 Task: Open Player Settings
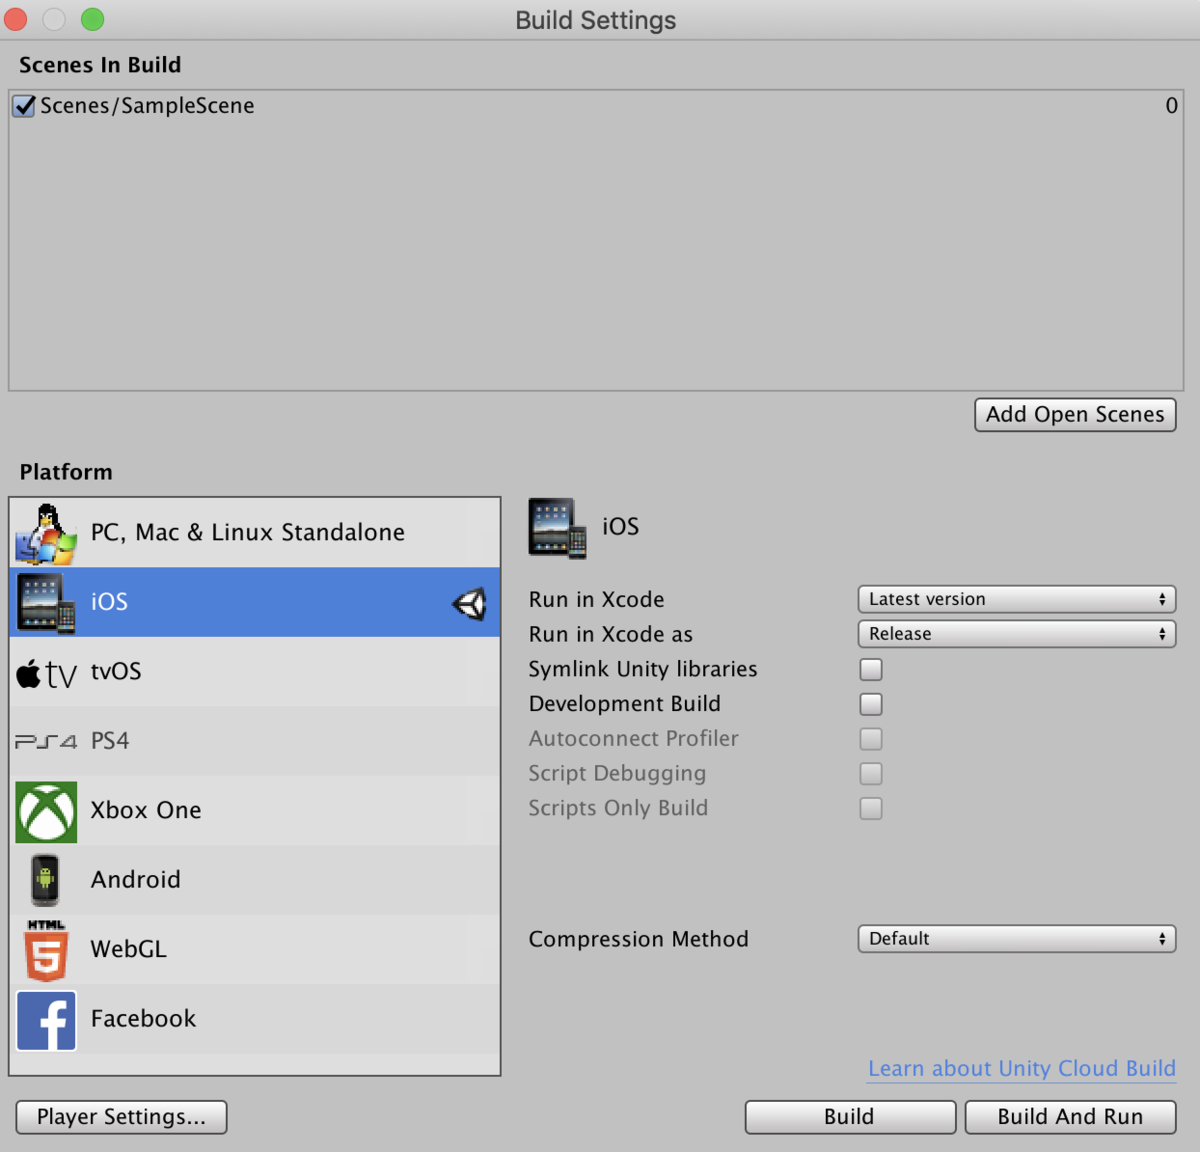(121, 1117)
